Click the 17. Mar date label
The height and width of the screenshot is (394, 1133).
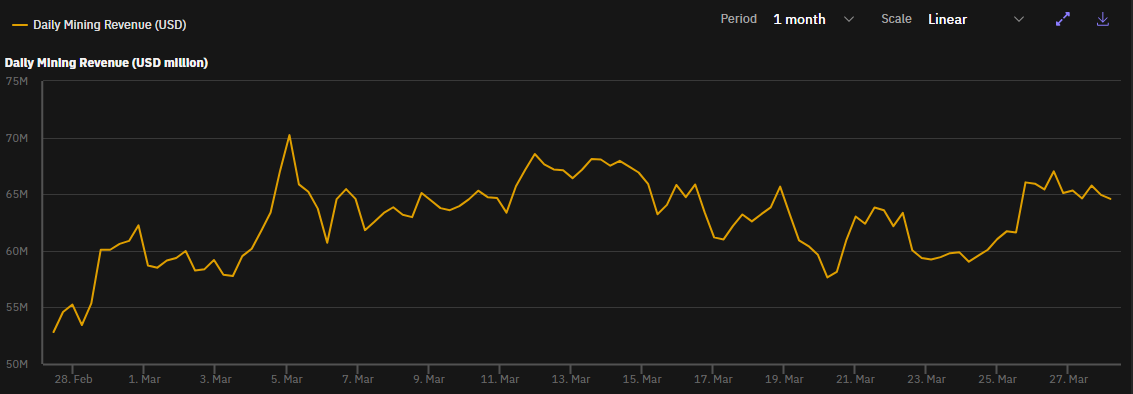click(x=712, y=380)
